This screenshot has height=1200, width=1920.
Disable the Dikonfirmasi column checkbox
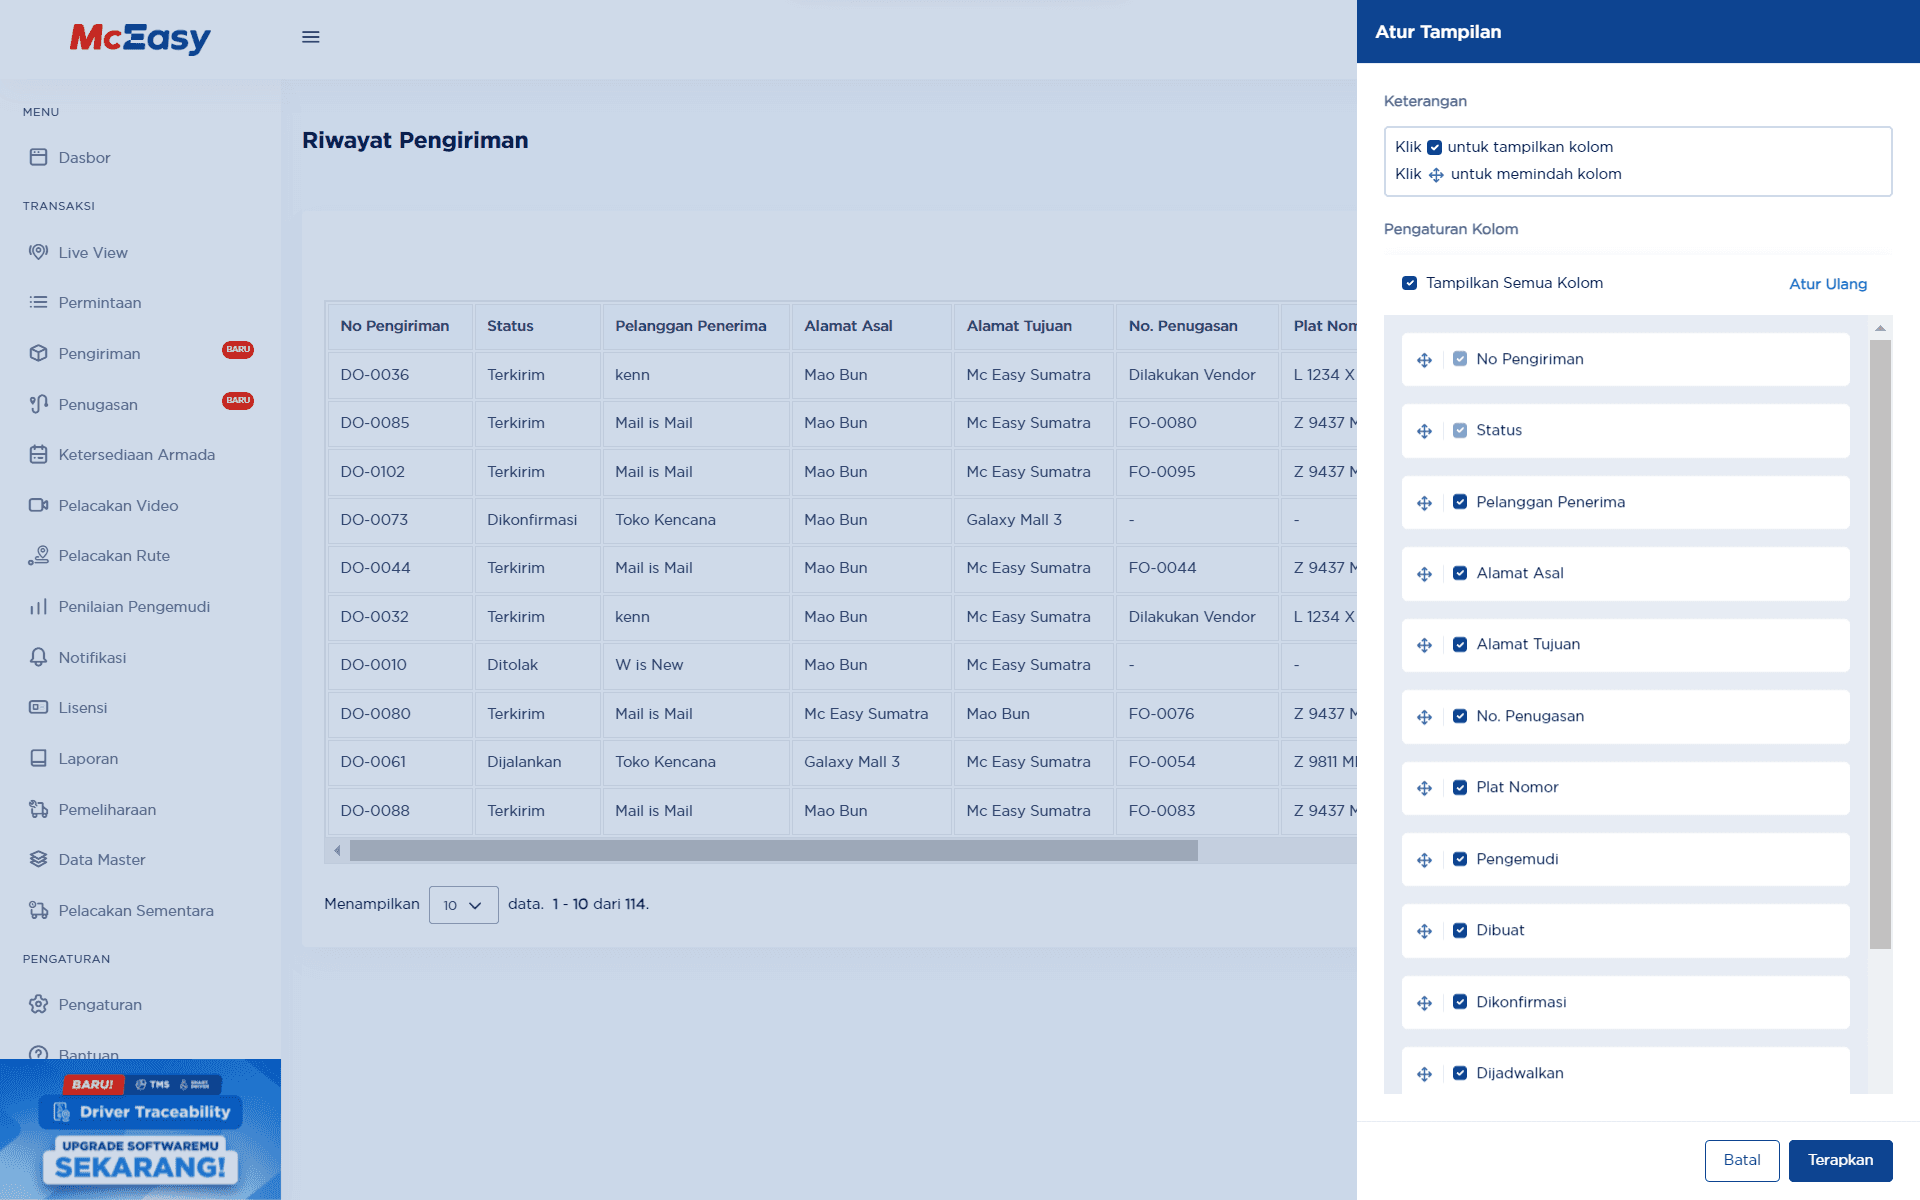[x=1460, y=1001]
